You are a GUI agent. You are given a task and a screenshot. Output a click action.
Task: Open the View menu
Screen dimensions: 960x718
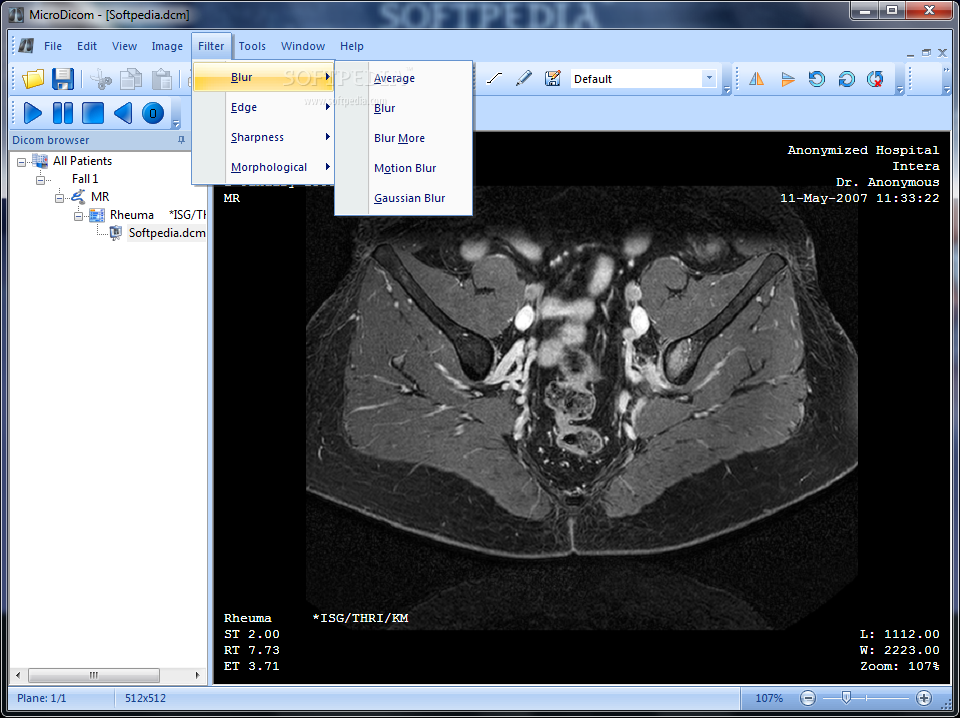[x=124, y=46]
